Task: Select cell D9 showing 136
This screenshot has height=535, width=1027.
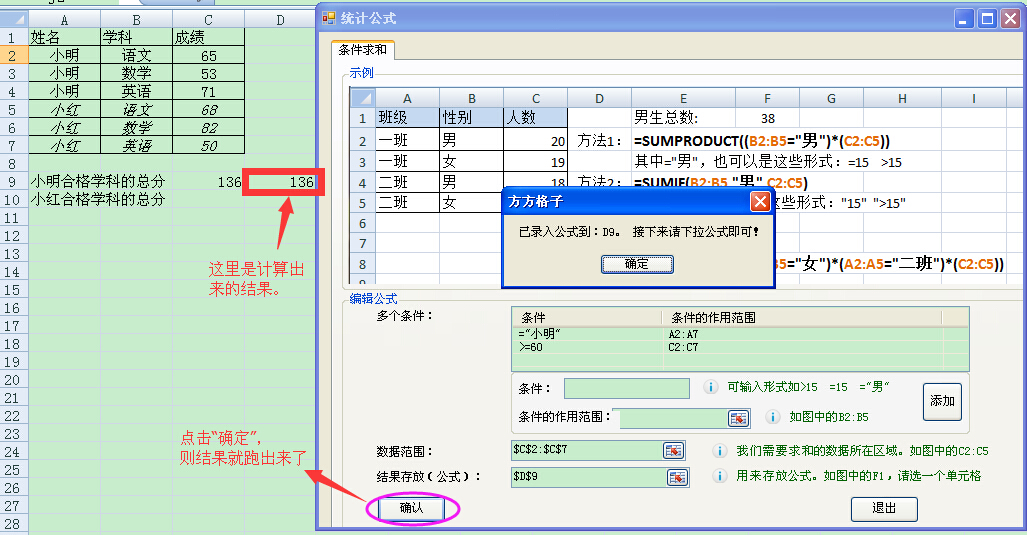Action: click(x=283, y=182)
